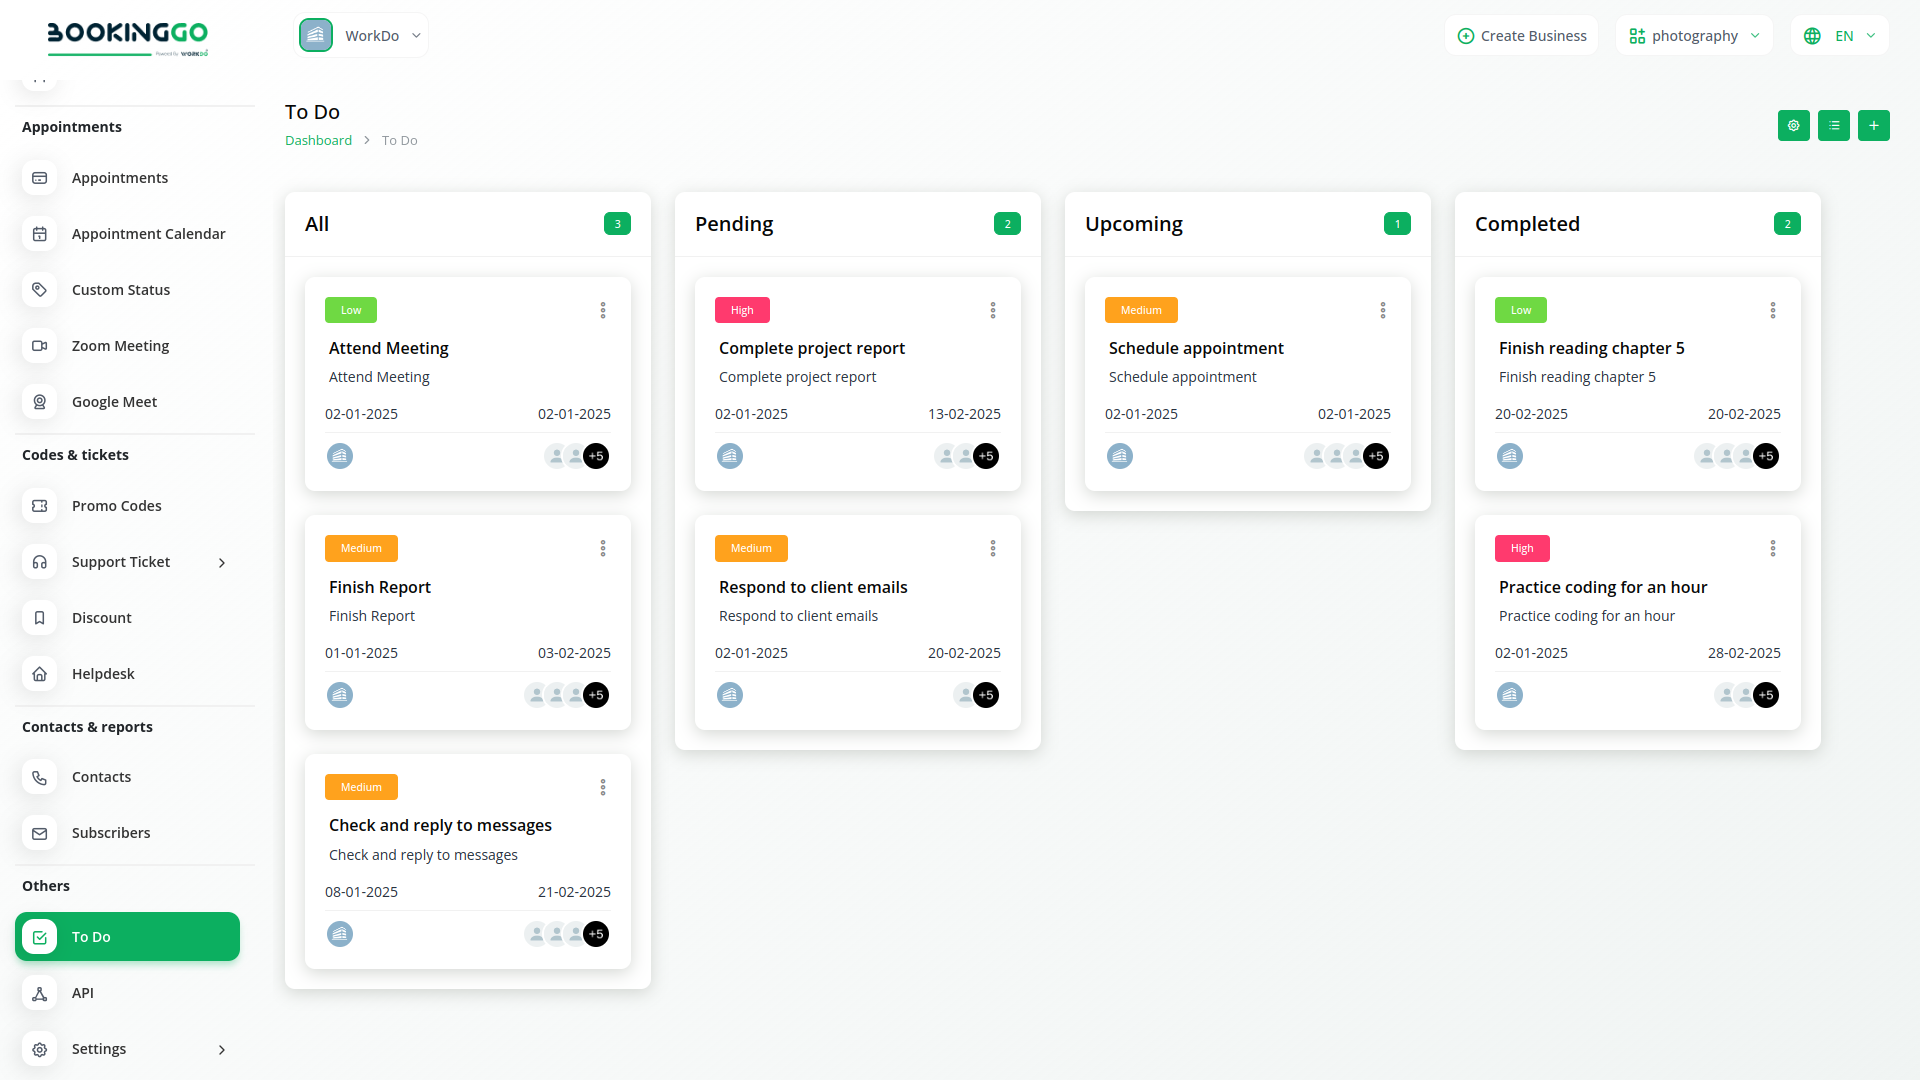This screenshot has width=1920, height=1080.
Task: Click +5 assignees badge on Finish Report card
Action: pyautogui.click(x=596, y=695)
